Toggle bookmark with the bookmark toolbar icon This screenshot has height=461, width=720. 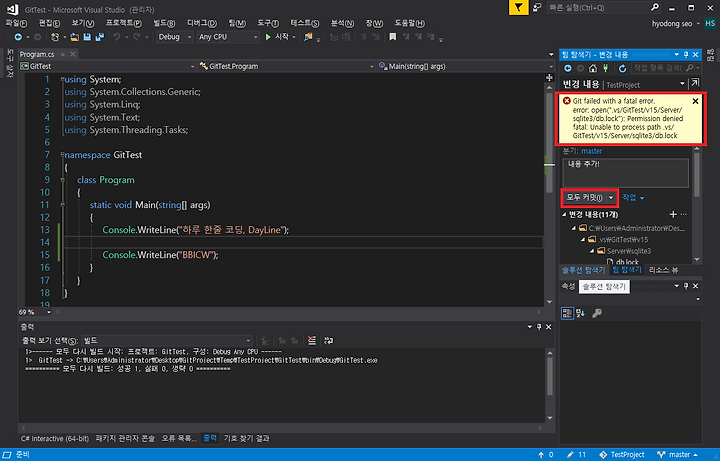[x=393, y=37]
